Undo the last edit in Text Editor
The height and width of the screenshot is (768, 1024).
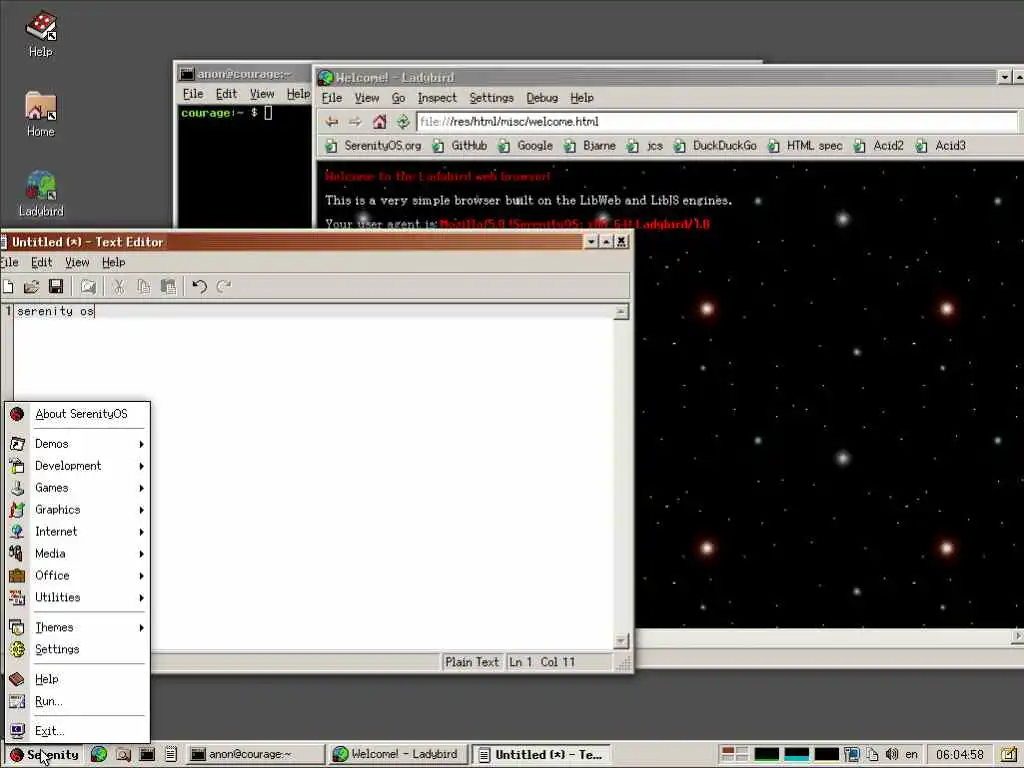click(x=199, y=286)
